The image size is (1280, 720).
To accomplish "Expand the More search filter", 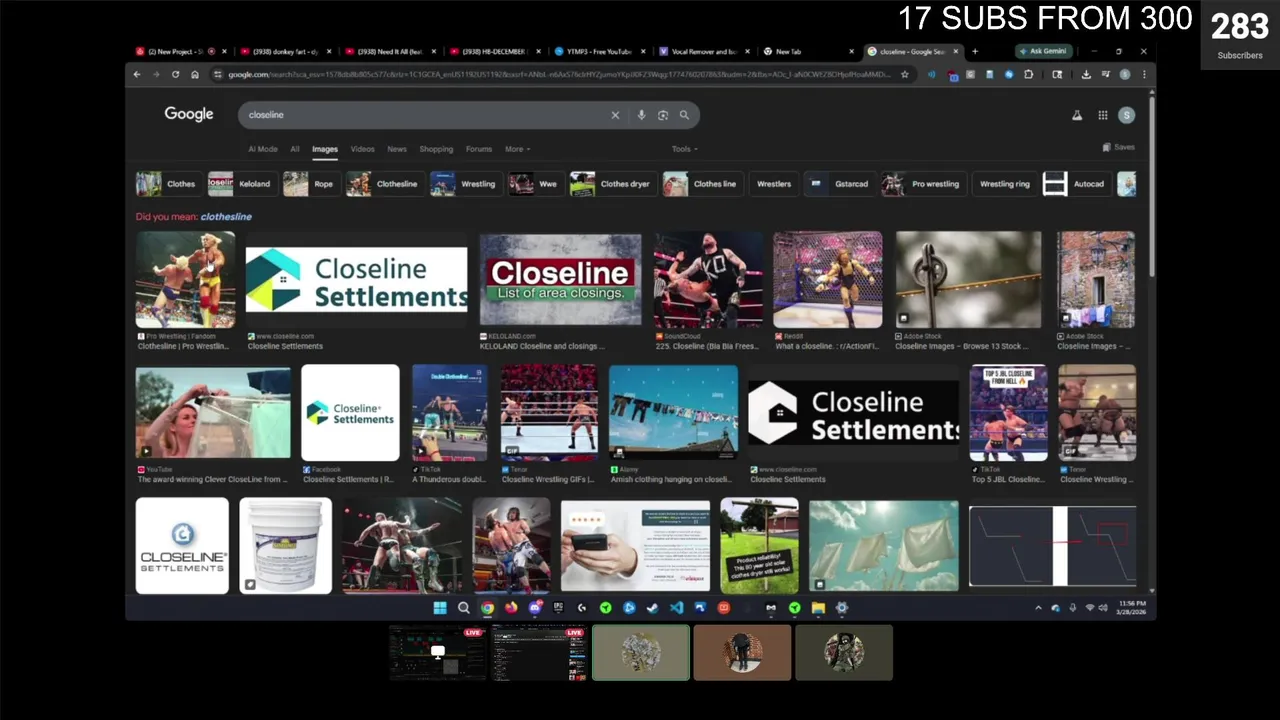I will click(x=517, y=149).
